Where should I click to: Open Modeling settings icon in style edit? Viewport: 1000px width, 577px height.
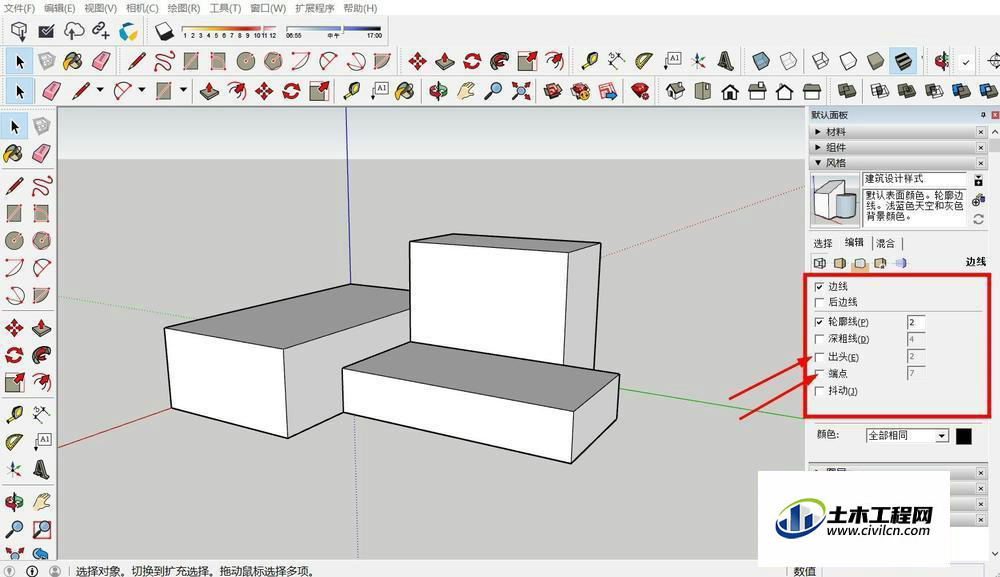click(901, 263)
